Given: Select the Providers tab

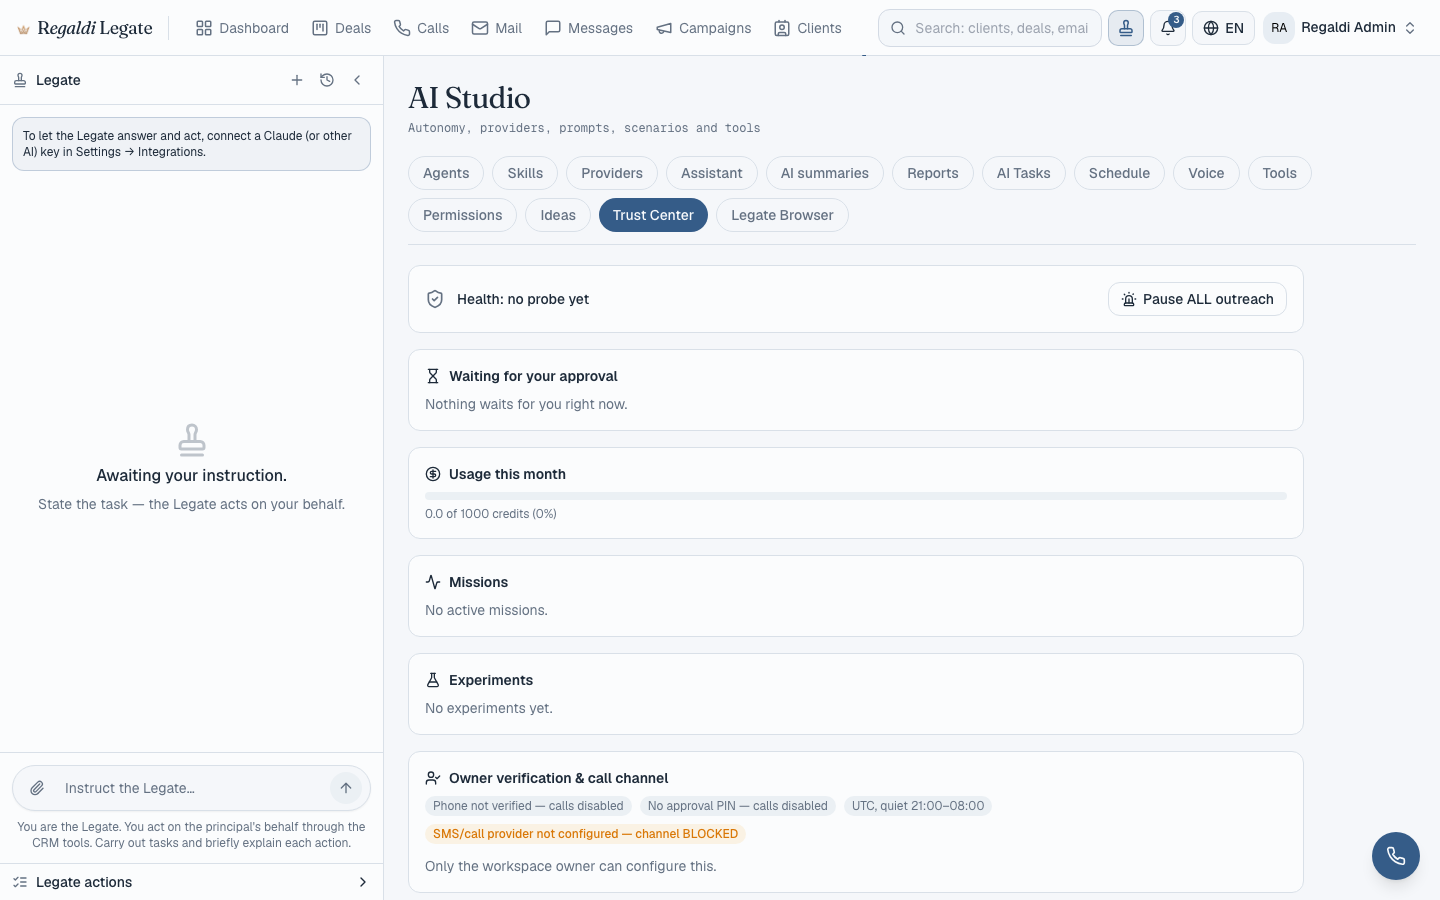Looking at the screenshot, I should click(612, 173).
